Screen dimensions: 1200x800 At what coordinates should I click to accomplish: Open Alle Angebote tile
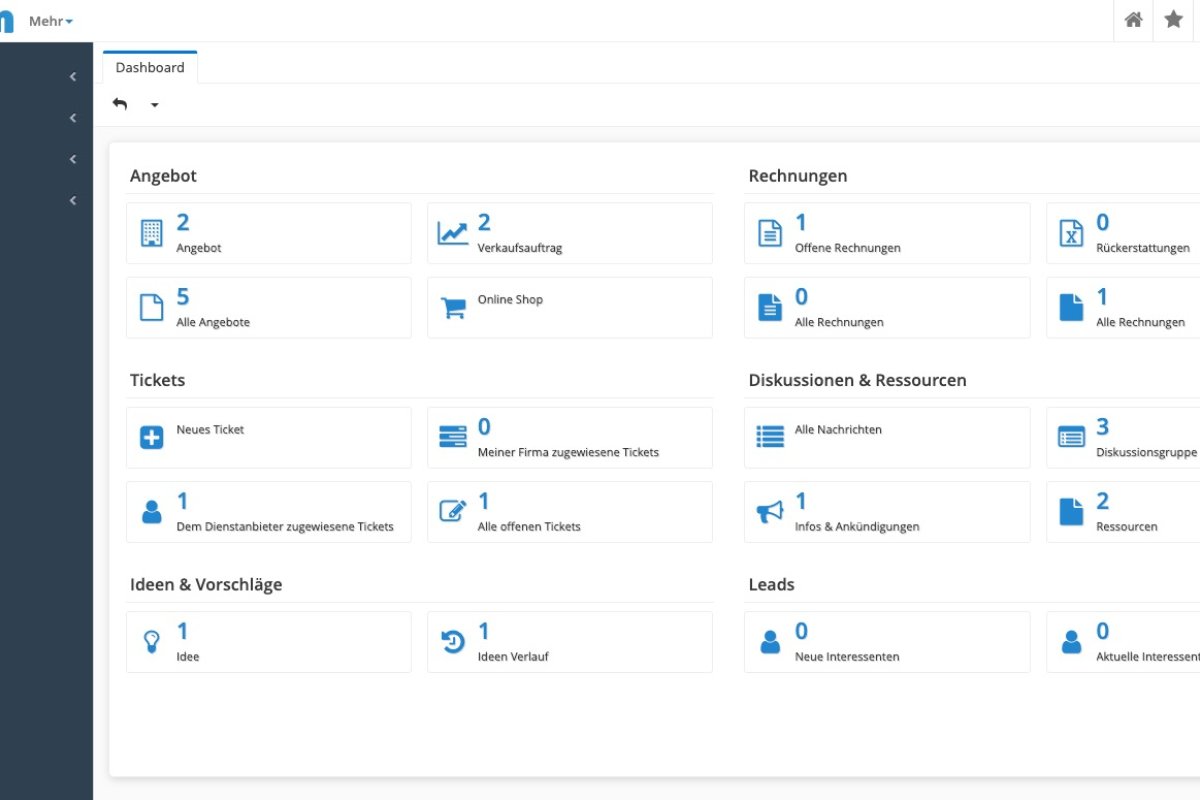[x=213, y=322]
